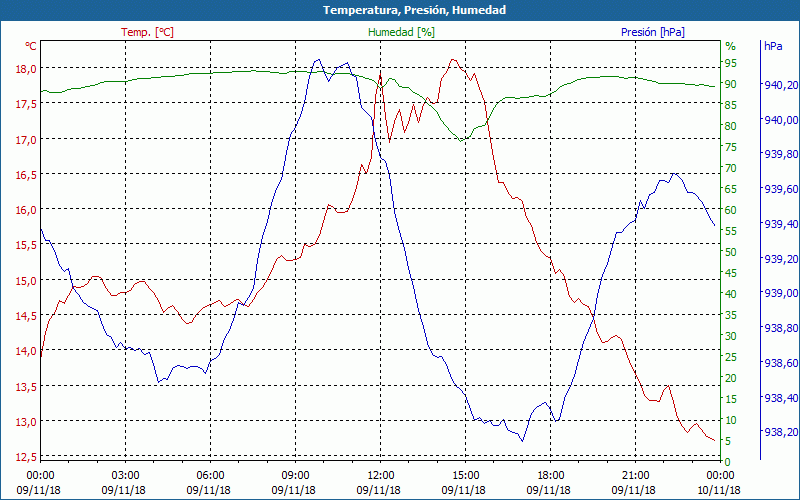
Task: Click pressure axis value '939,60'
Action: click(x=781, y=189)
